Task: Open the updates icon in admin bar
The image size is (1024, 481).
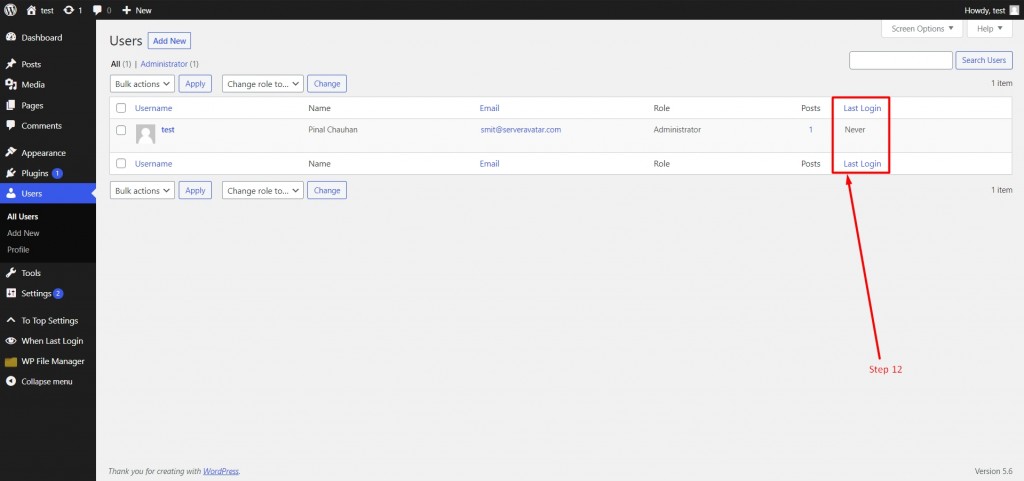Action: click(x=69, y=10)
